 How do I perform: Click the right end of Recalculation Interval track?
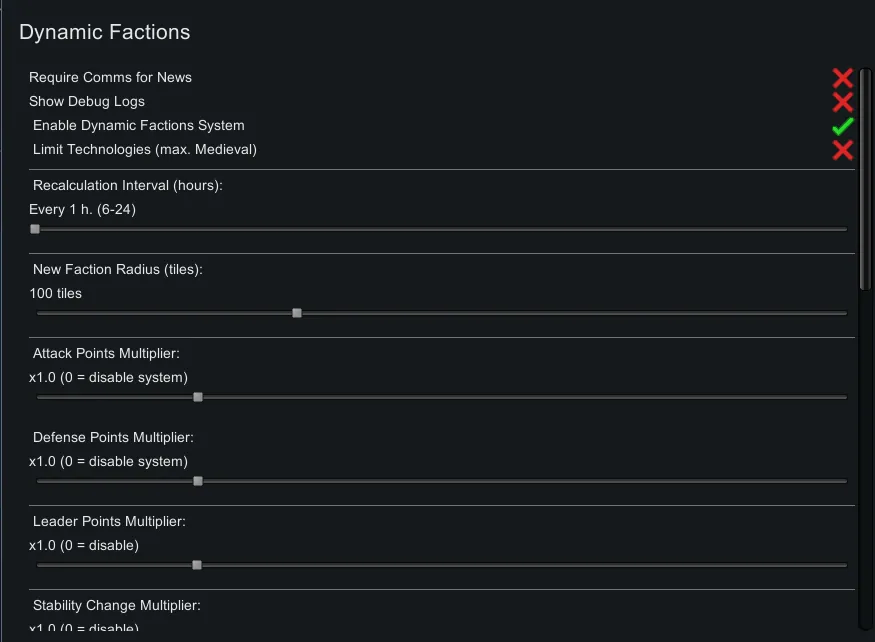tap(843, 229)
